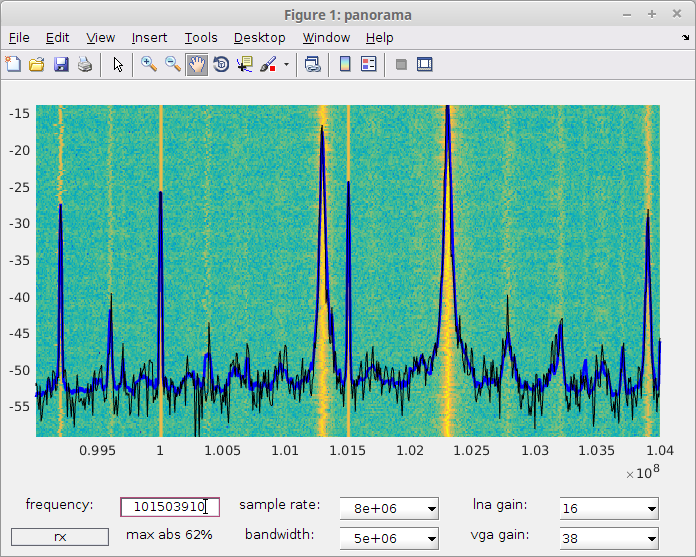Click the rx button
Screen dimensions: 696x557
(60, 537)
